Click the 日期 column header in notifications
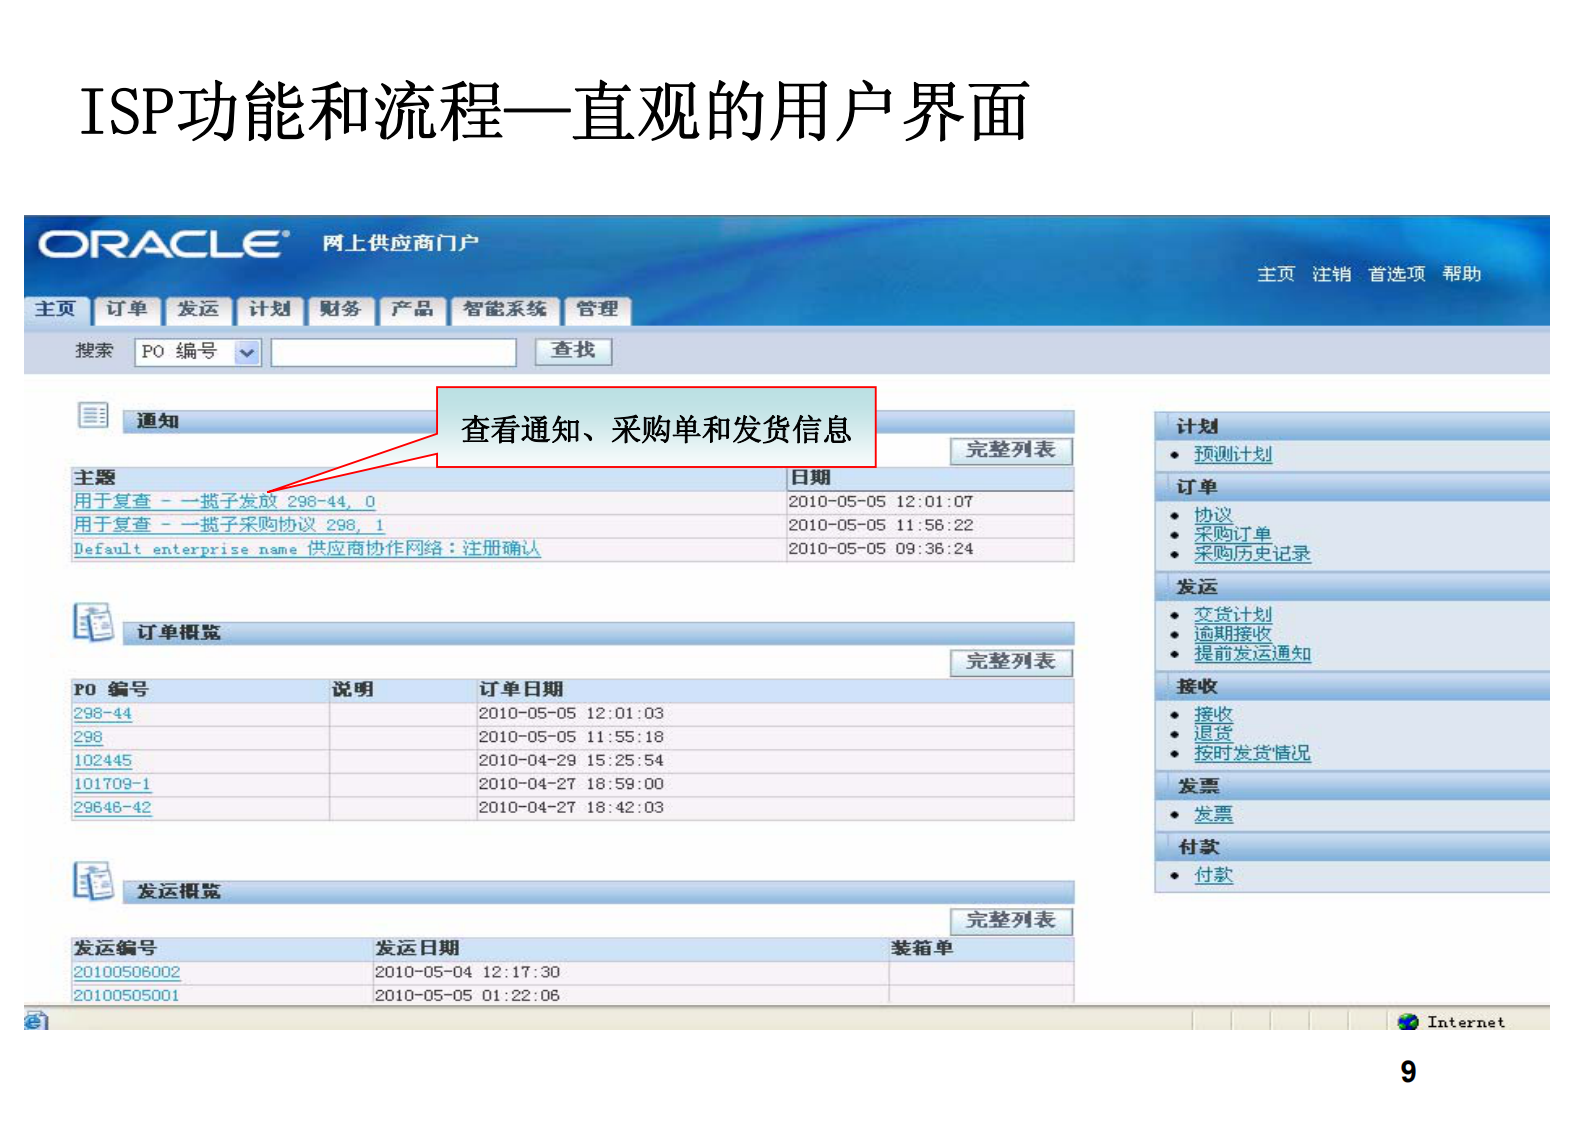 pyautogui.click(x=811, y=478)
